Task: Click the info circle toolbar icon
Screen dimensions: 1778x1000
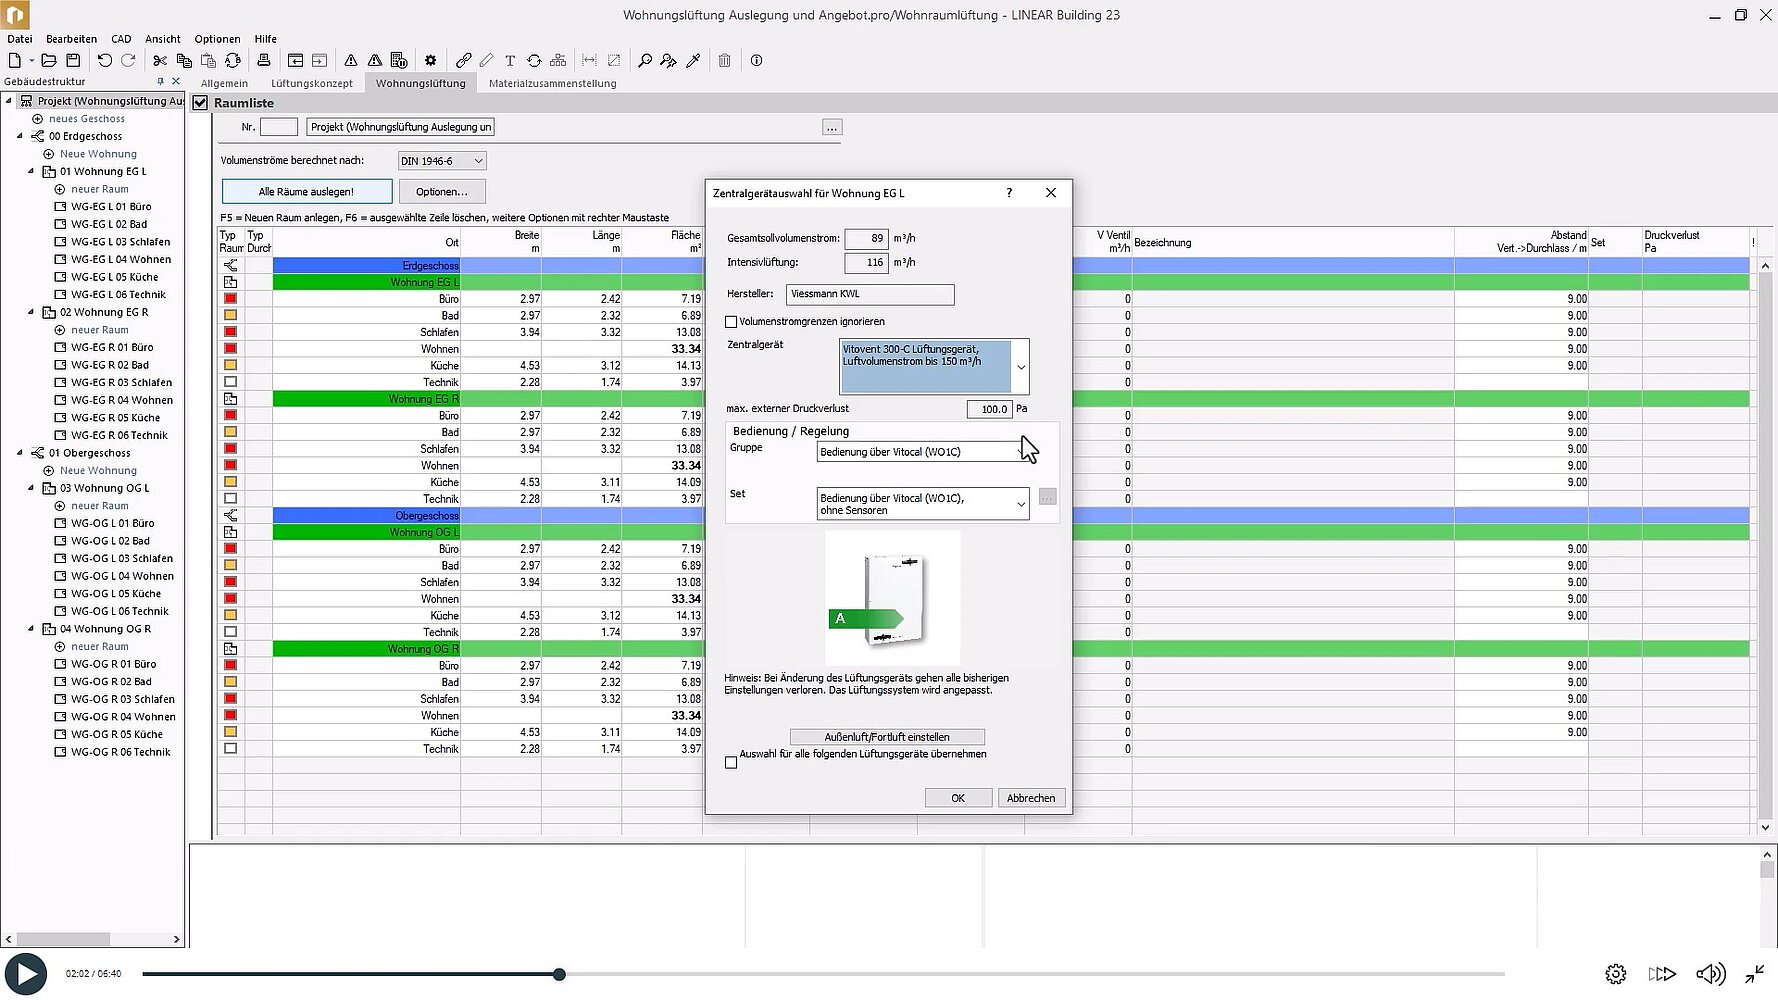Action: pyautogui.click(x=757, y=61)
